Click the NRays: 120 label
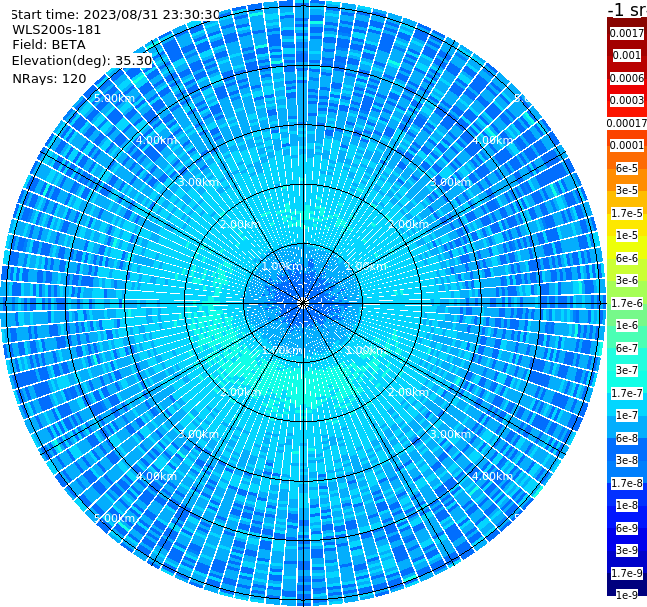Screen dimensions: 647x607 49,78
